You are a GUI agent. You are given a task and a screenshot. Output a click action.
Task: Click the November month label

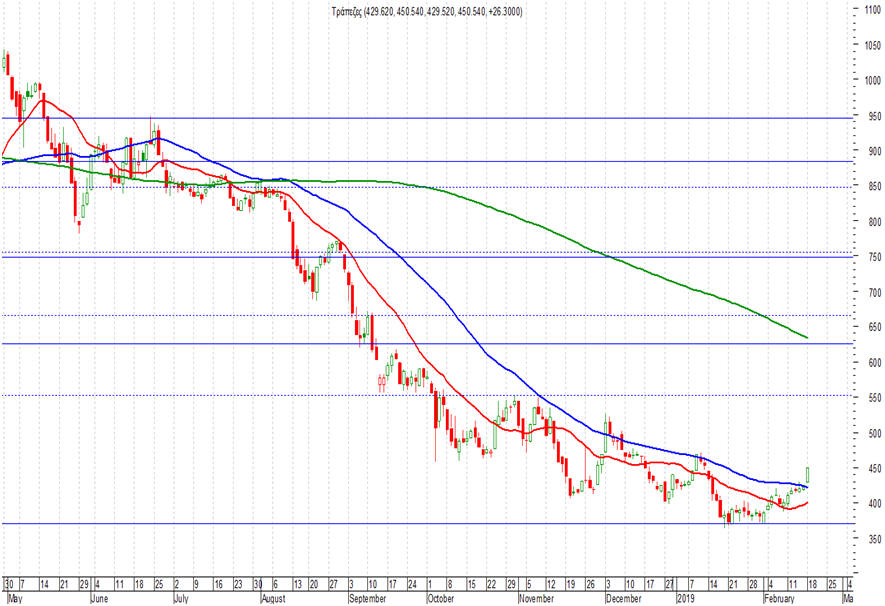[537, 598]
